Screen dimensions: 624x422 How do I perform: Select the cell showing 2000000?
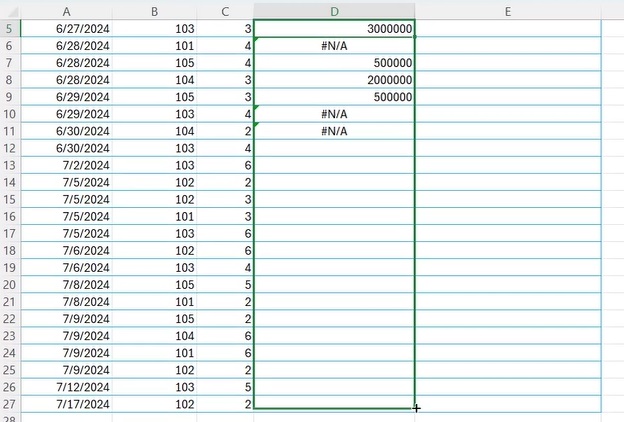pos(334,80)
